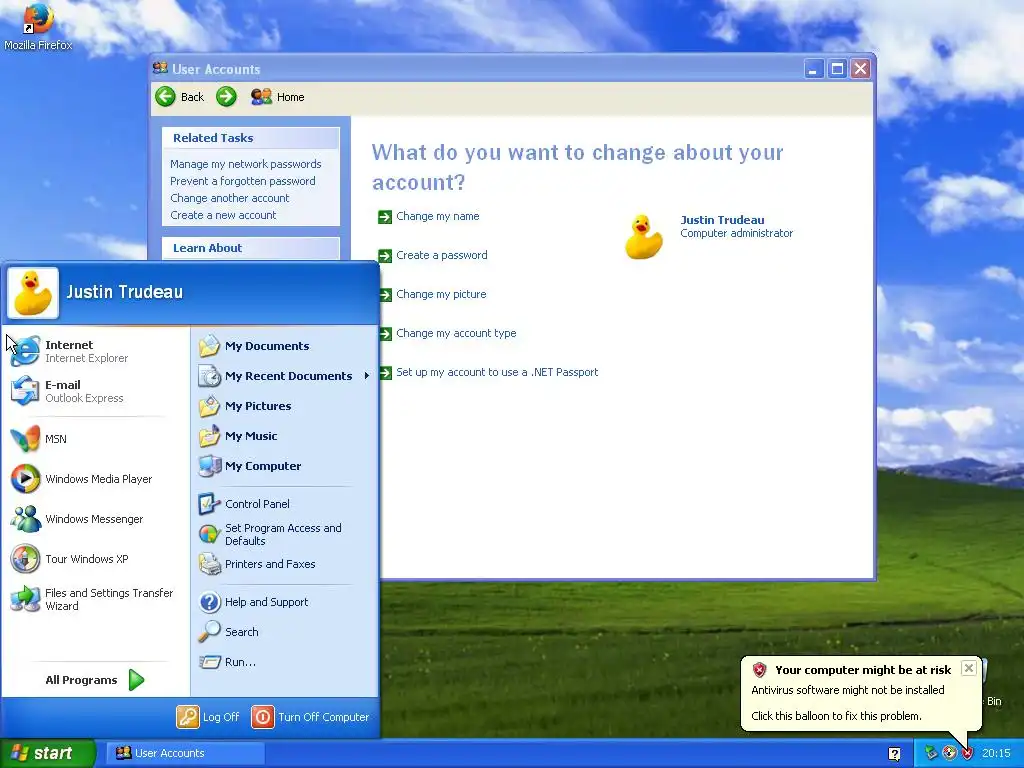Open the start button menu
This screenshot has height=768, width=1024.
coord(48,753)
